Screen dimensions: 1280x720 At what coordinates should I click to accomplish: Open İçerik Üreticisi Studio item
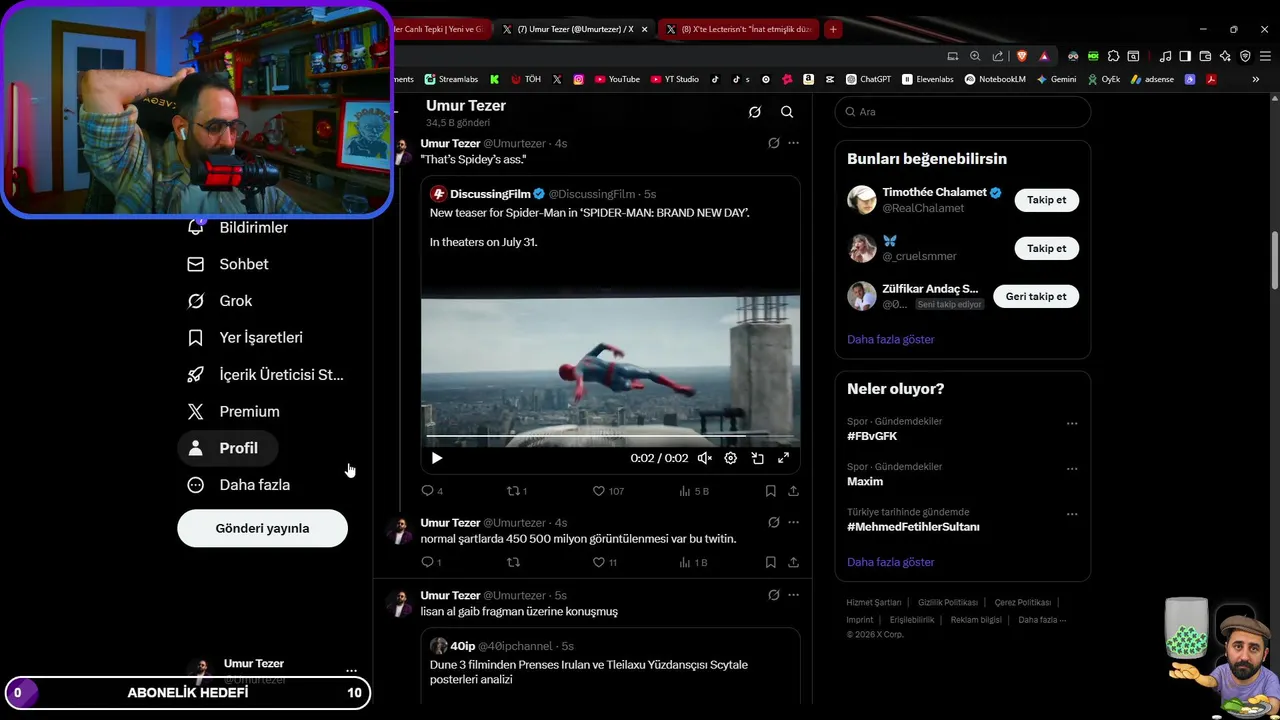coord(266,375)
